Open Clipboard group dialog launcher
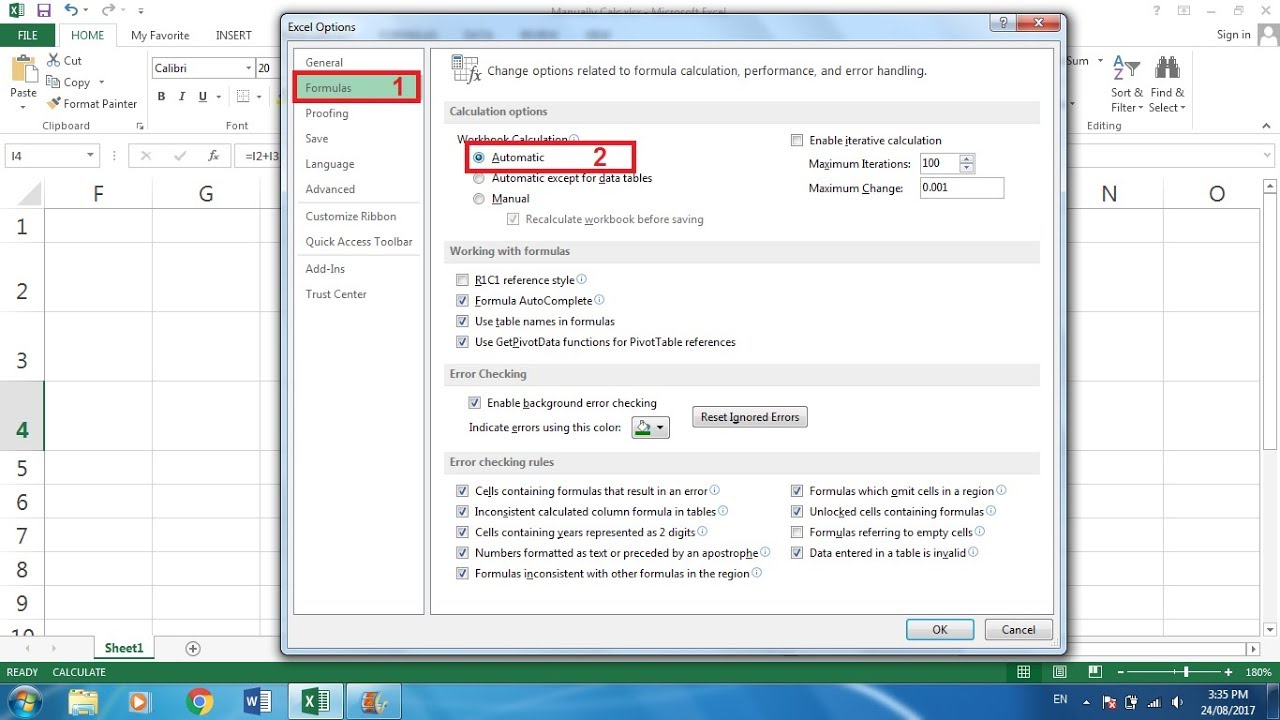This screenshot has width=1280, height=720. [x=140, y=126]
